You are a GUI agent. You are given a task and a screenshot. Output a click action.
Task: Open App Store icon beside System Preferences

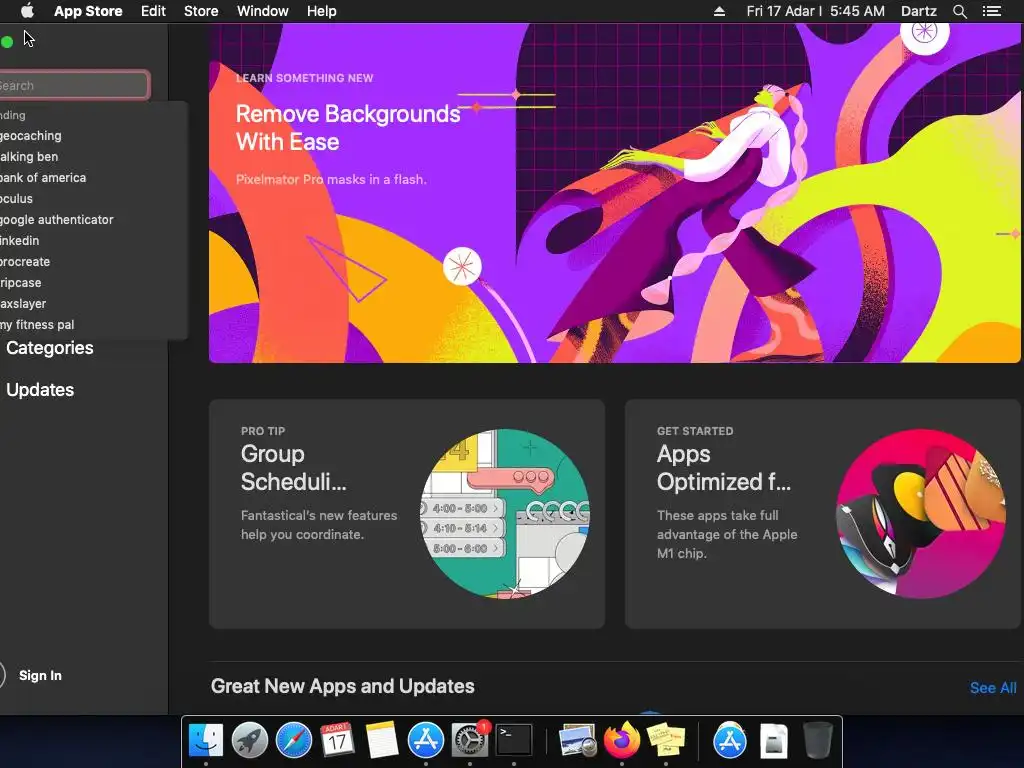pos(426,741)
